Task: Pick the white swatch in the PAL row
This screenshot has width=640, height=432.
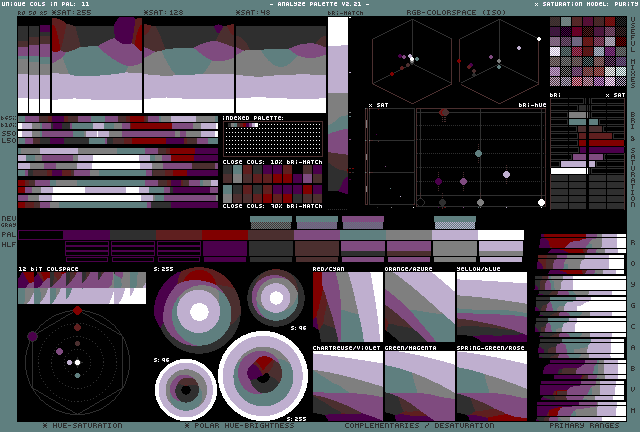Action: tap(500, 235)
